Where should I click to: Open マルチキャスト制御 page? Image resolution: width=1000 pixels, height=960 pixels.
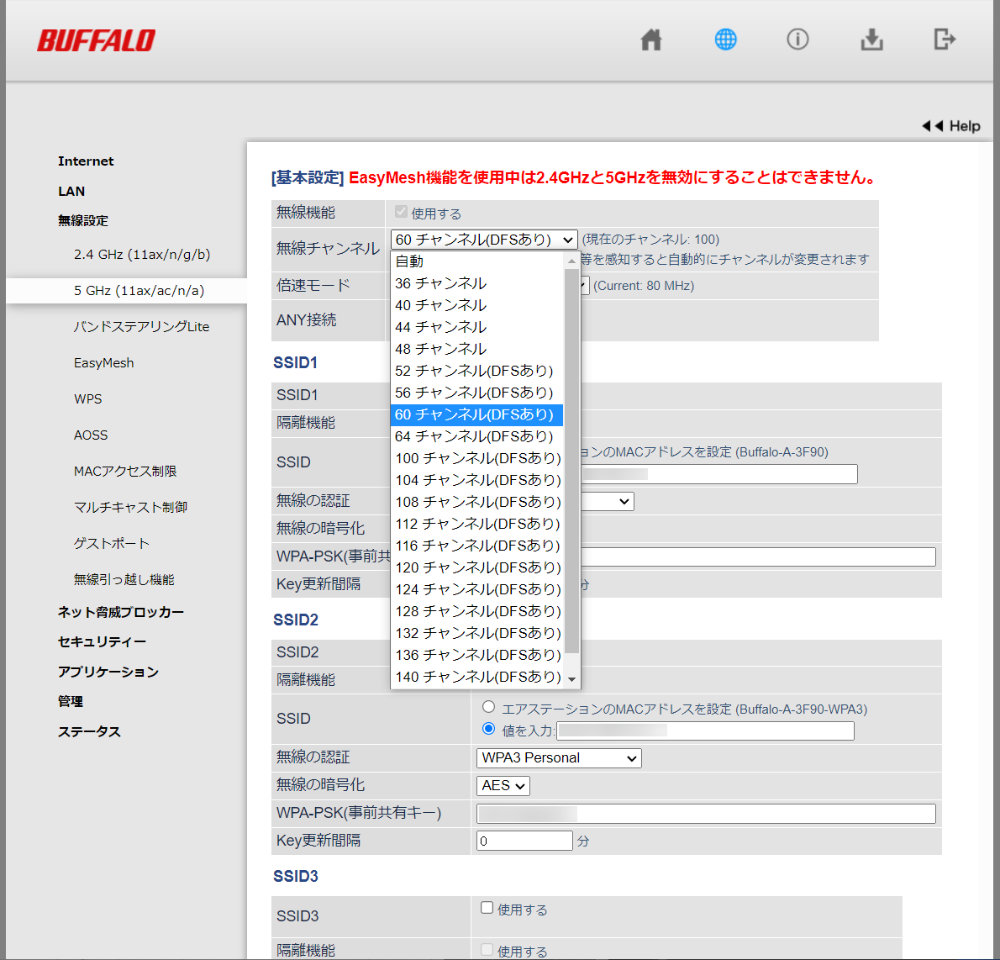(130, 507)
